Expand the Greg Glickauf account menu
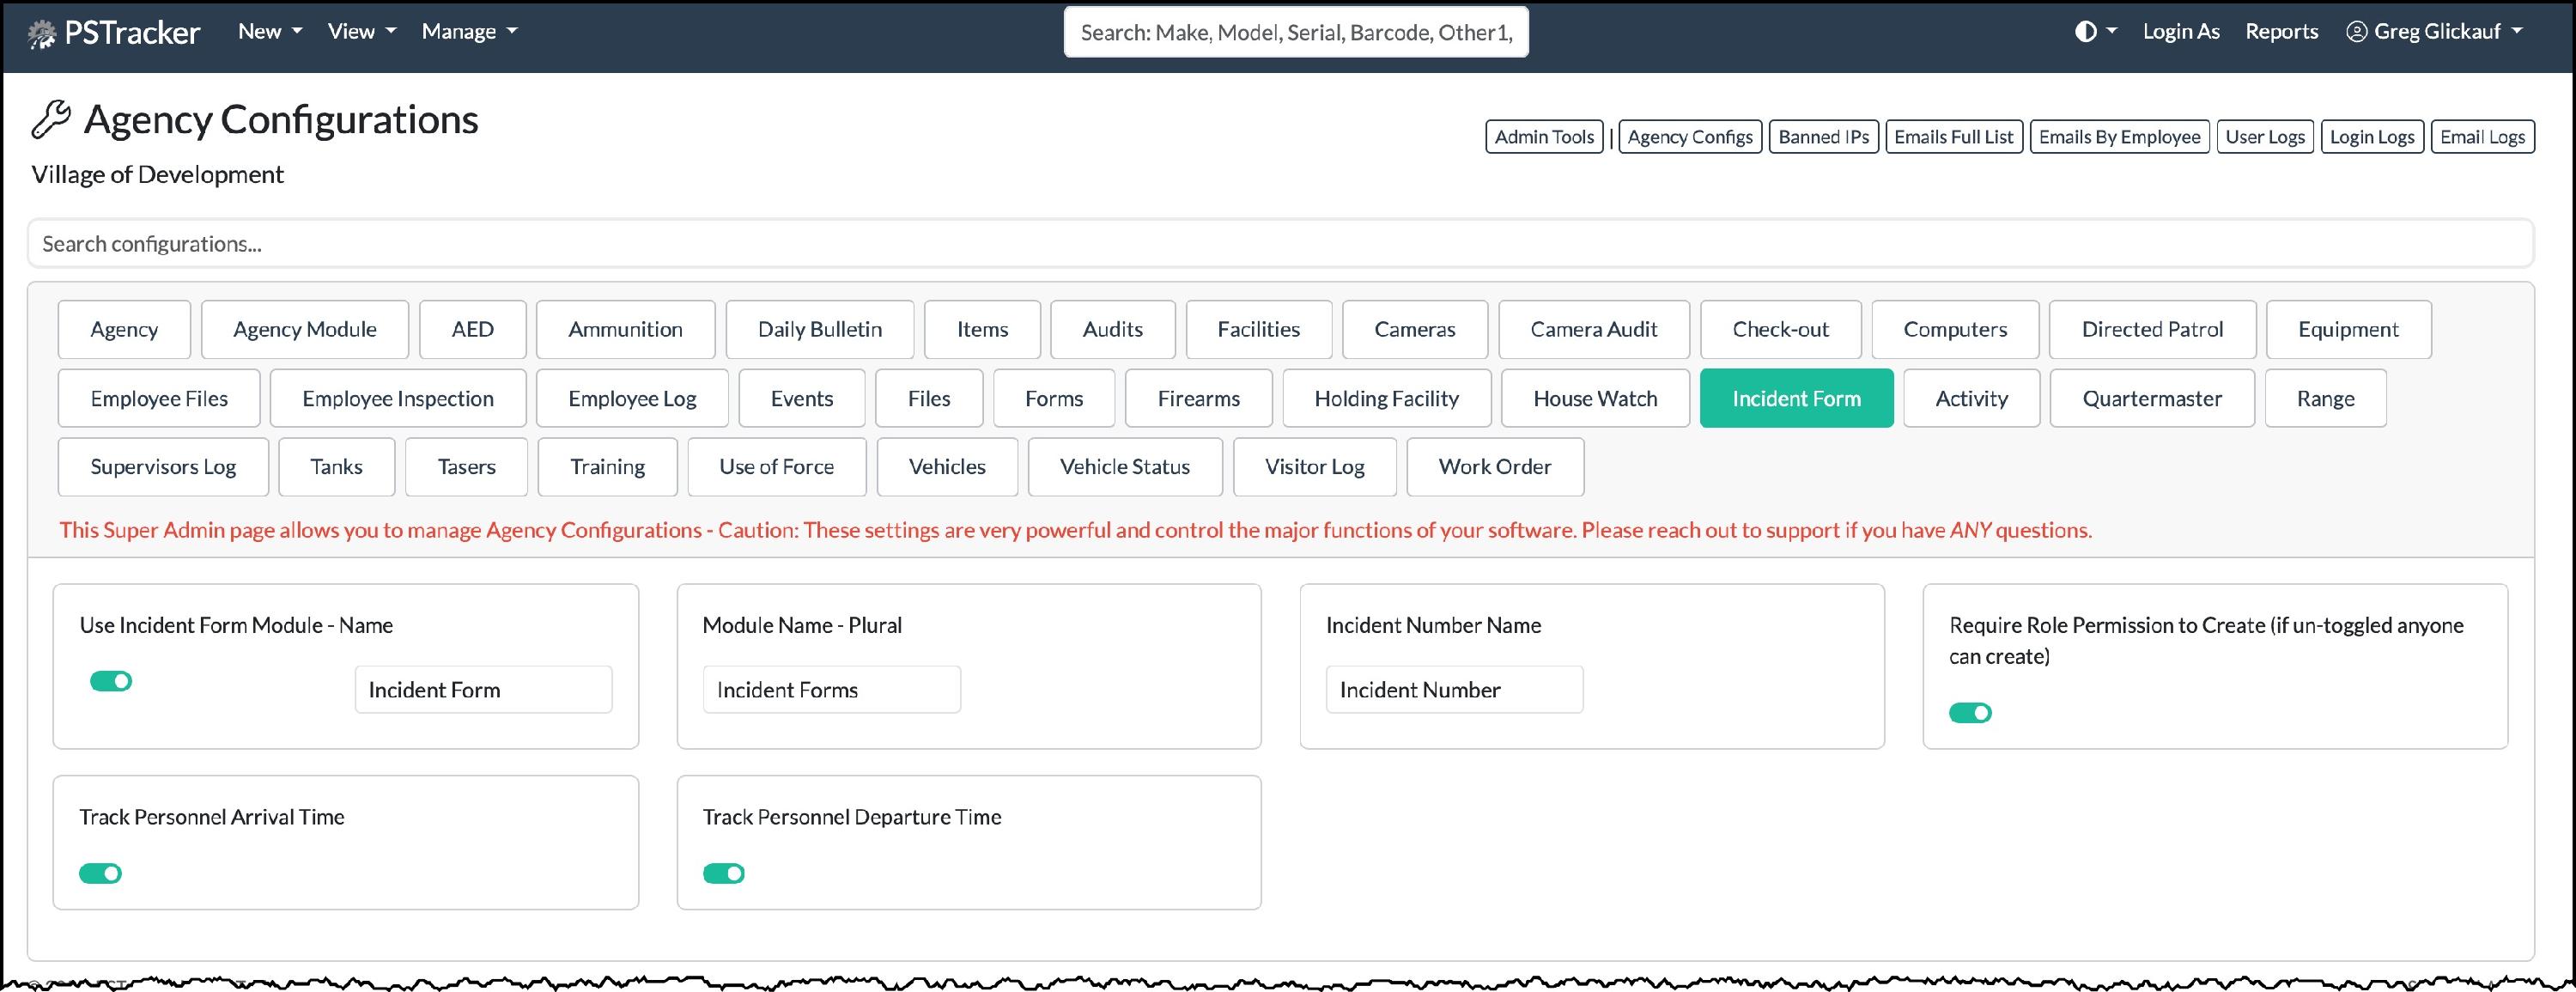Viewport: 2576px width, 992px height. pos(2436,31)
